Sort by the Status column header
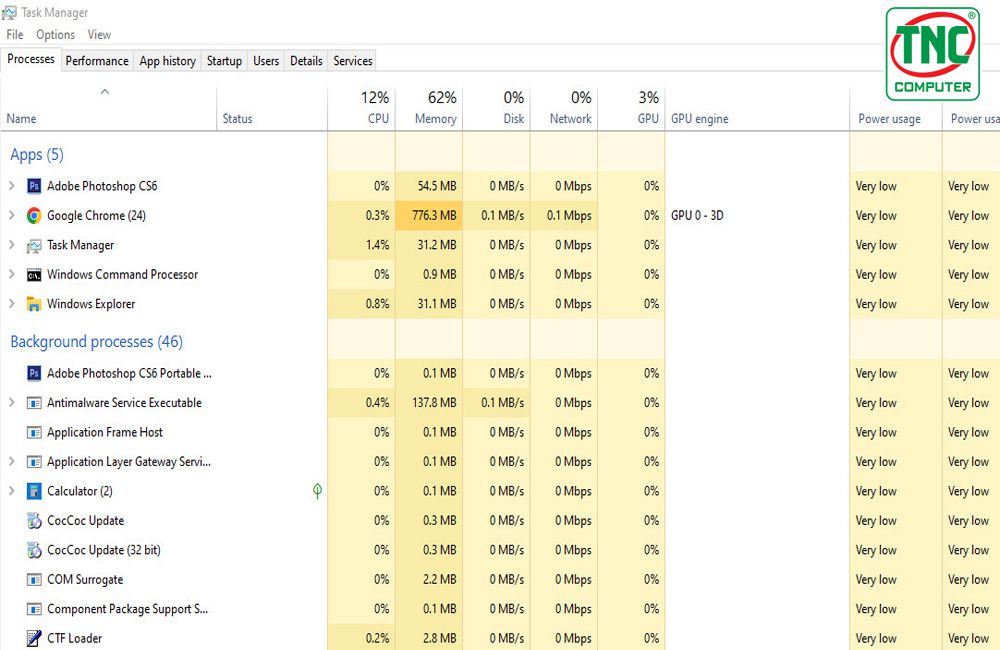1000x650 pixels. pyautogui.click(x=272, y=107)
